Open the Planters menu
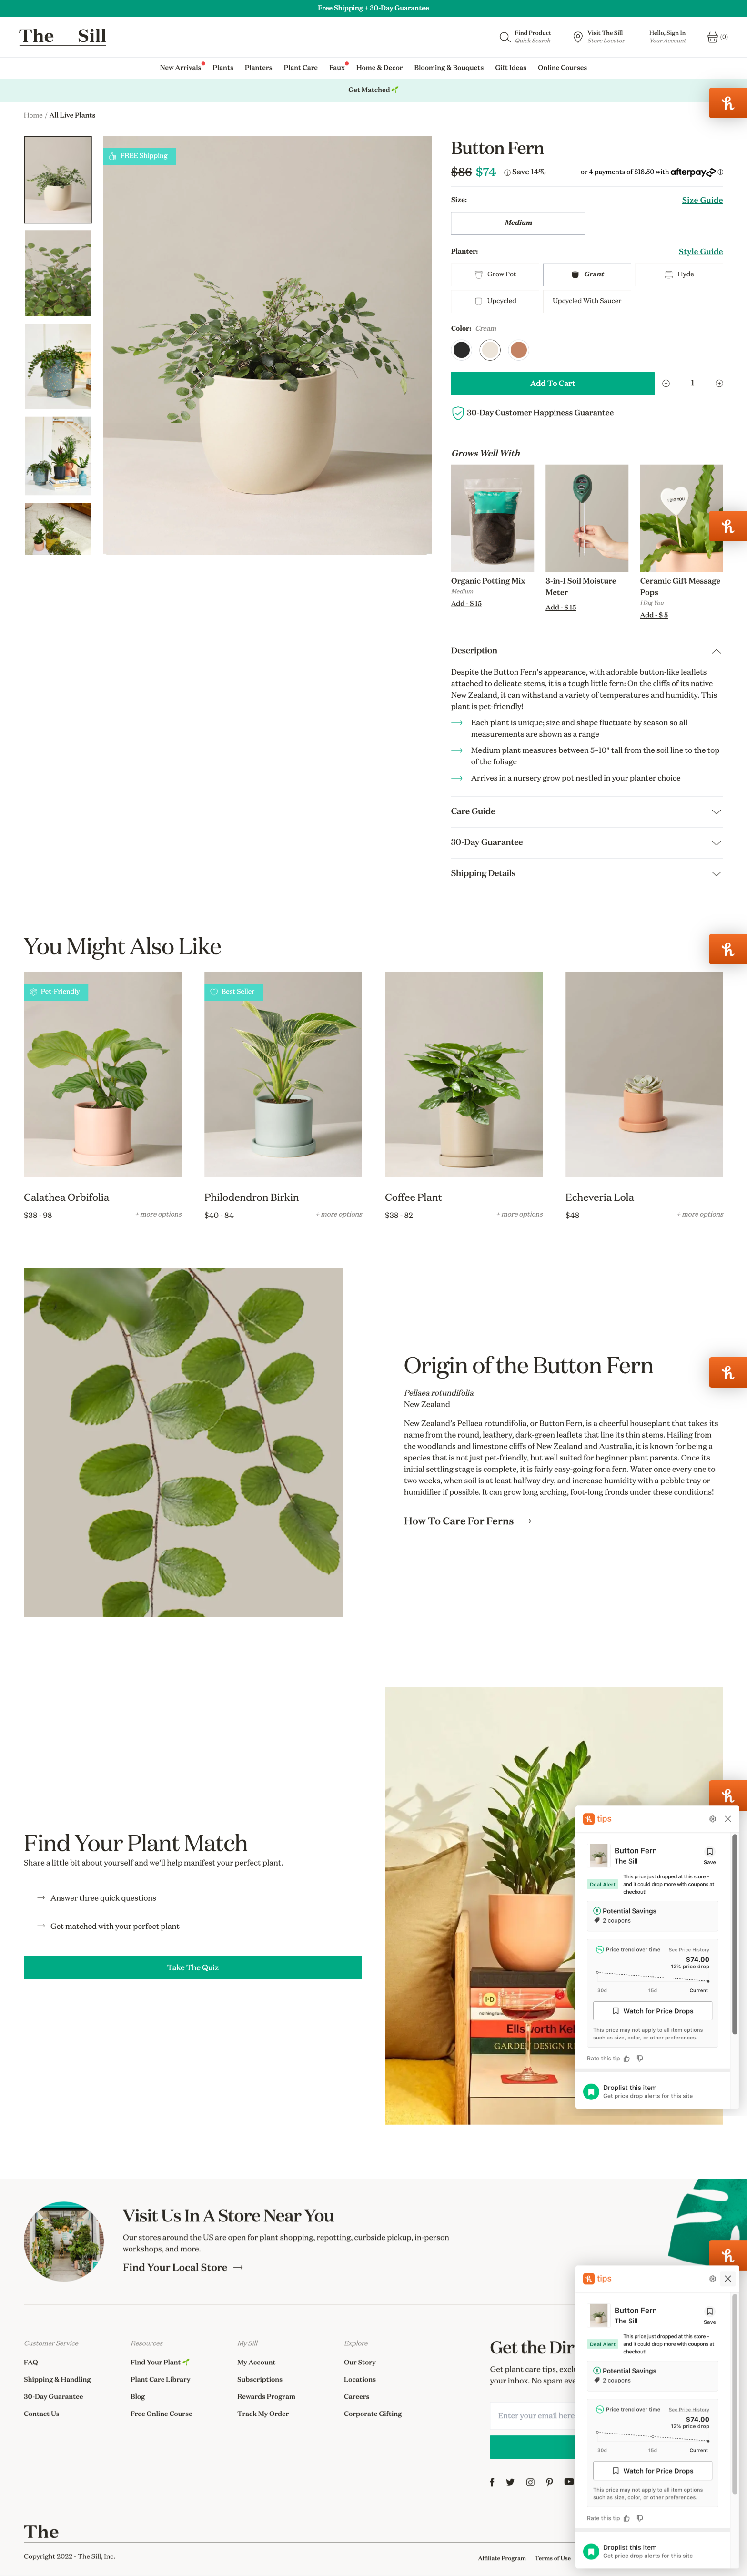 [258, 68]
